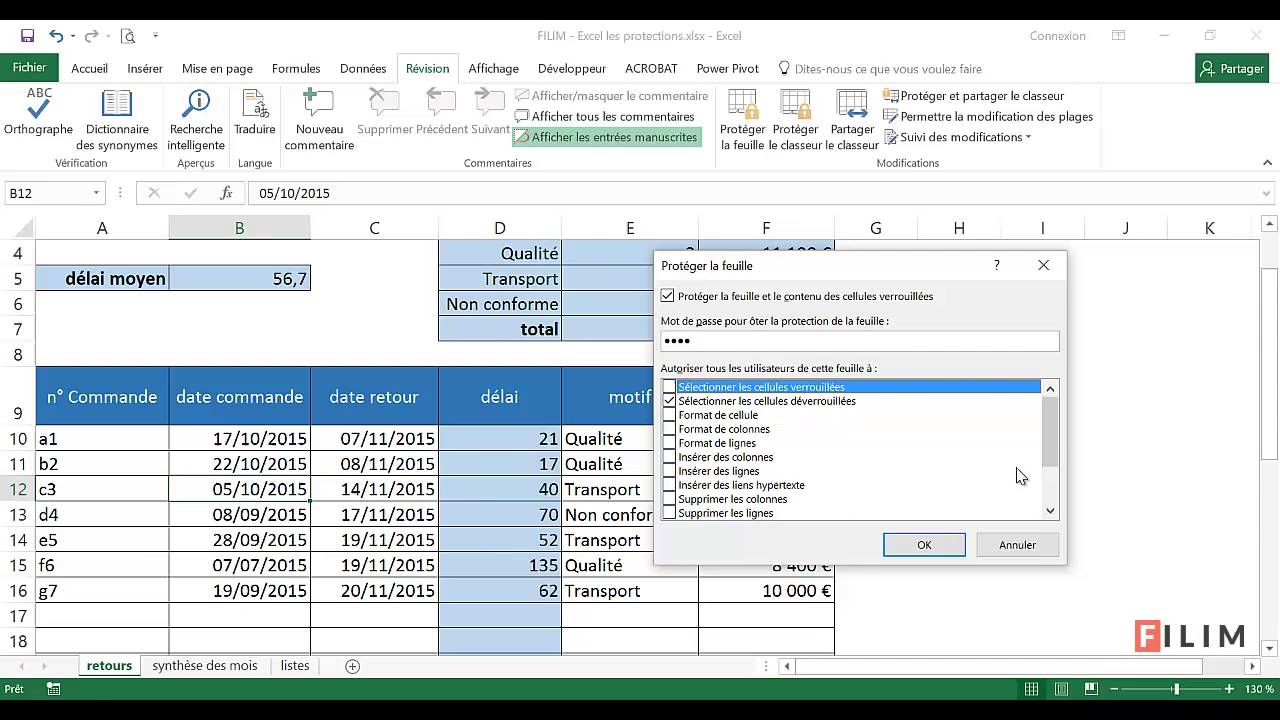
Task: Check the Insérer des lignes option
Action: [x=670, y=471]
